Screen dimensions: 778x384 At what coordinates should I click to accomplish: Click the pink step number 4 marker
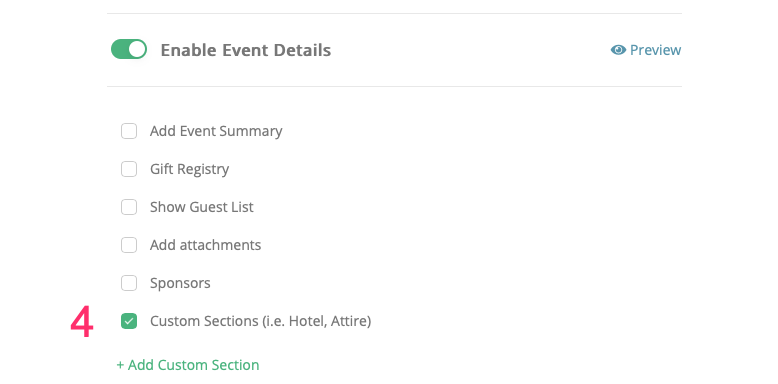coord(82,322)
